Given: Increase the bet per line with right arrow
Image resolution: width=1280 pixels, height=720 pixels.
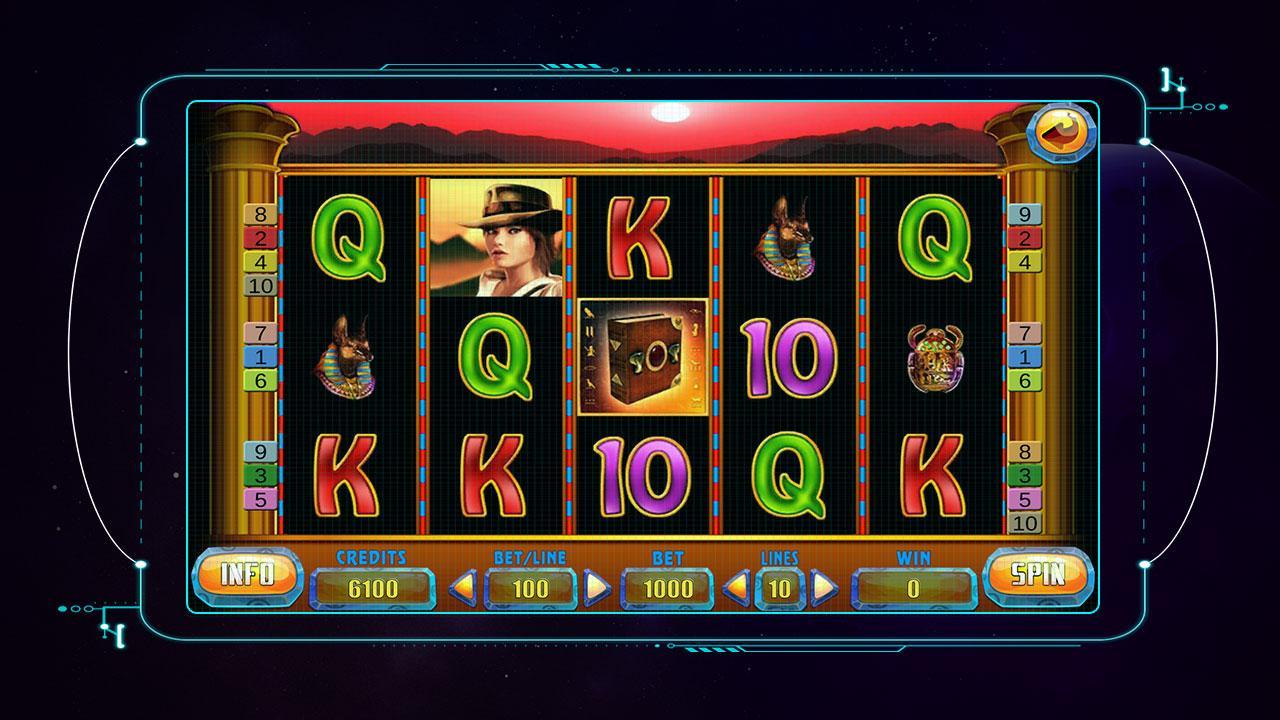Looking at the screenshot, I should [x=597, y=587].
